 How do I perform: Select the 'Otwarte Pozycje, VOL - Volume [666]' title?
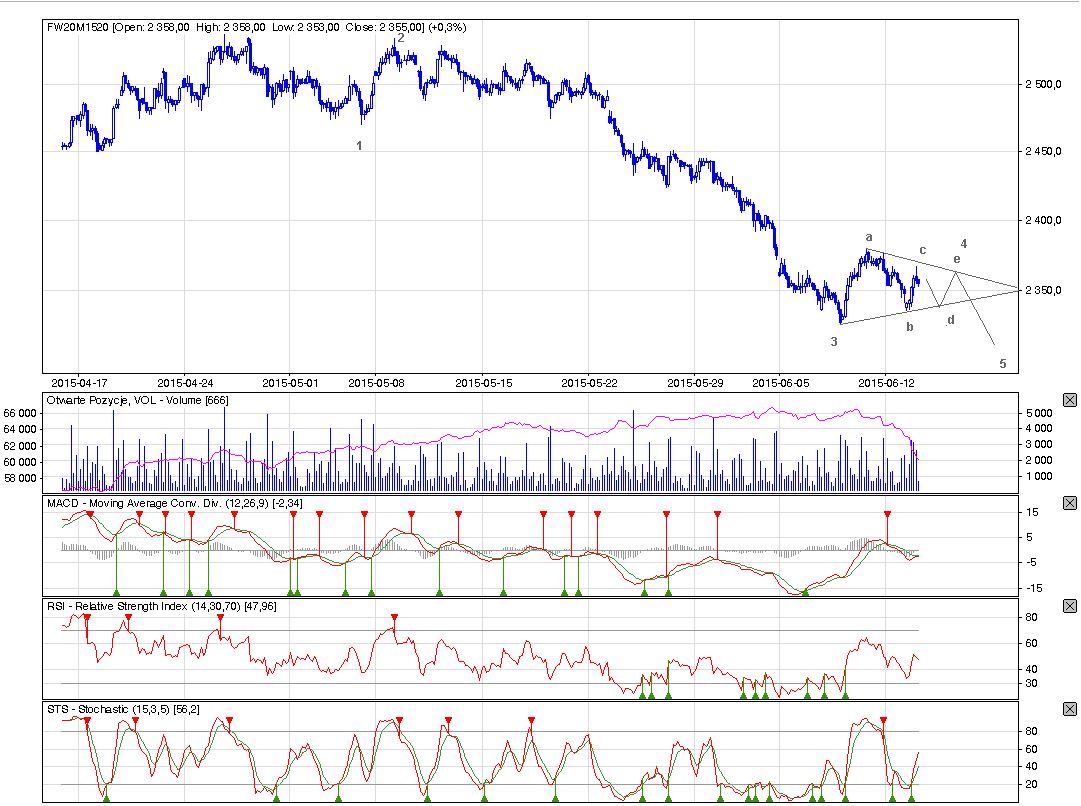[137, 400]
